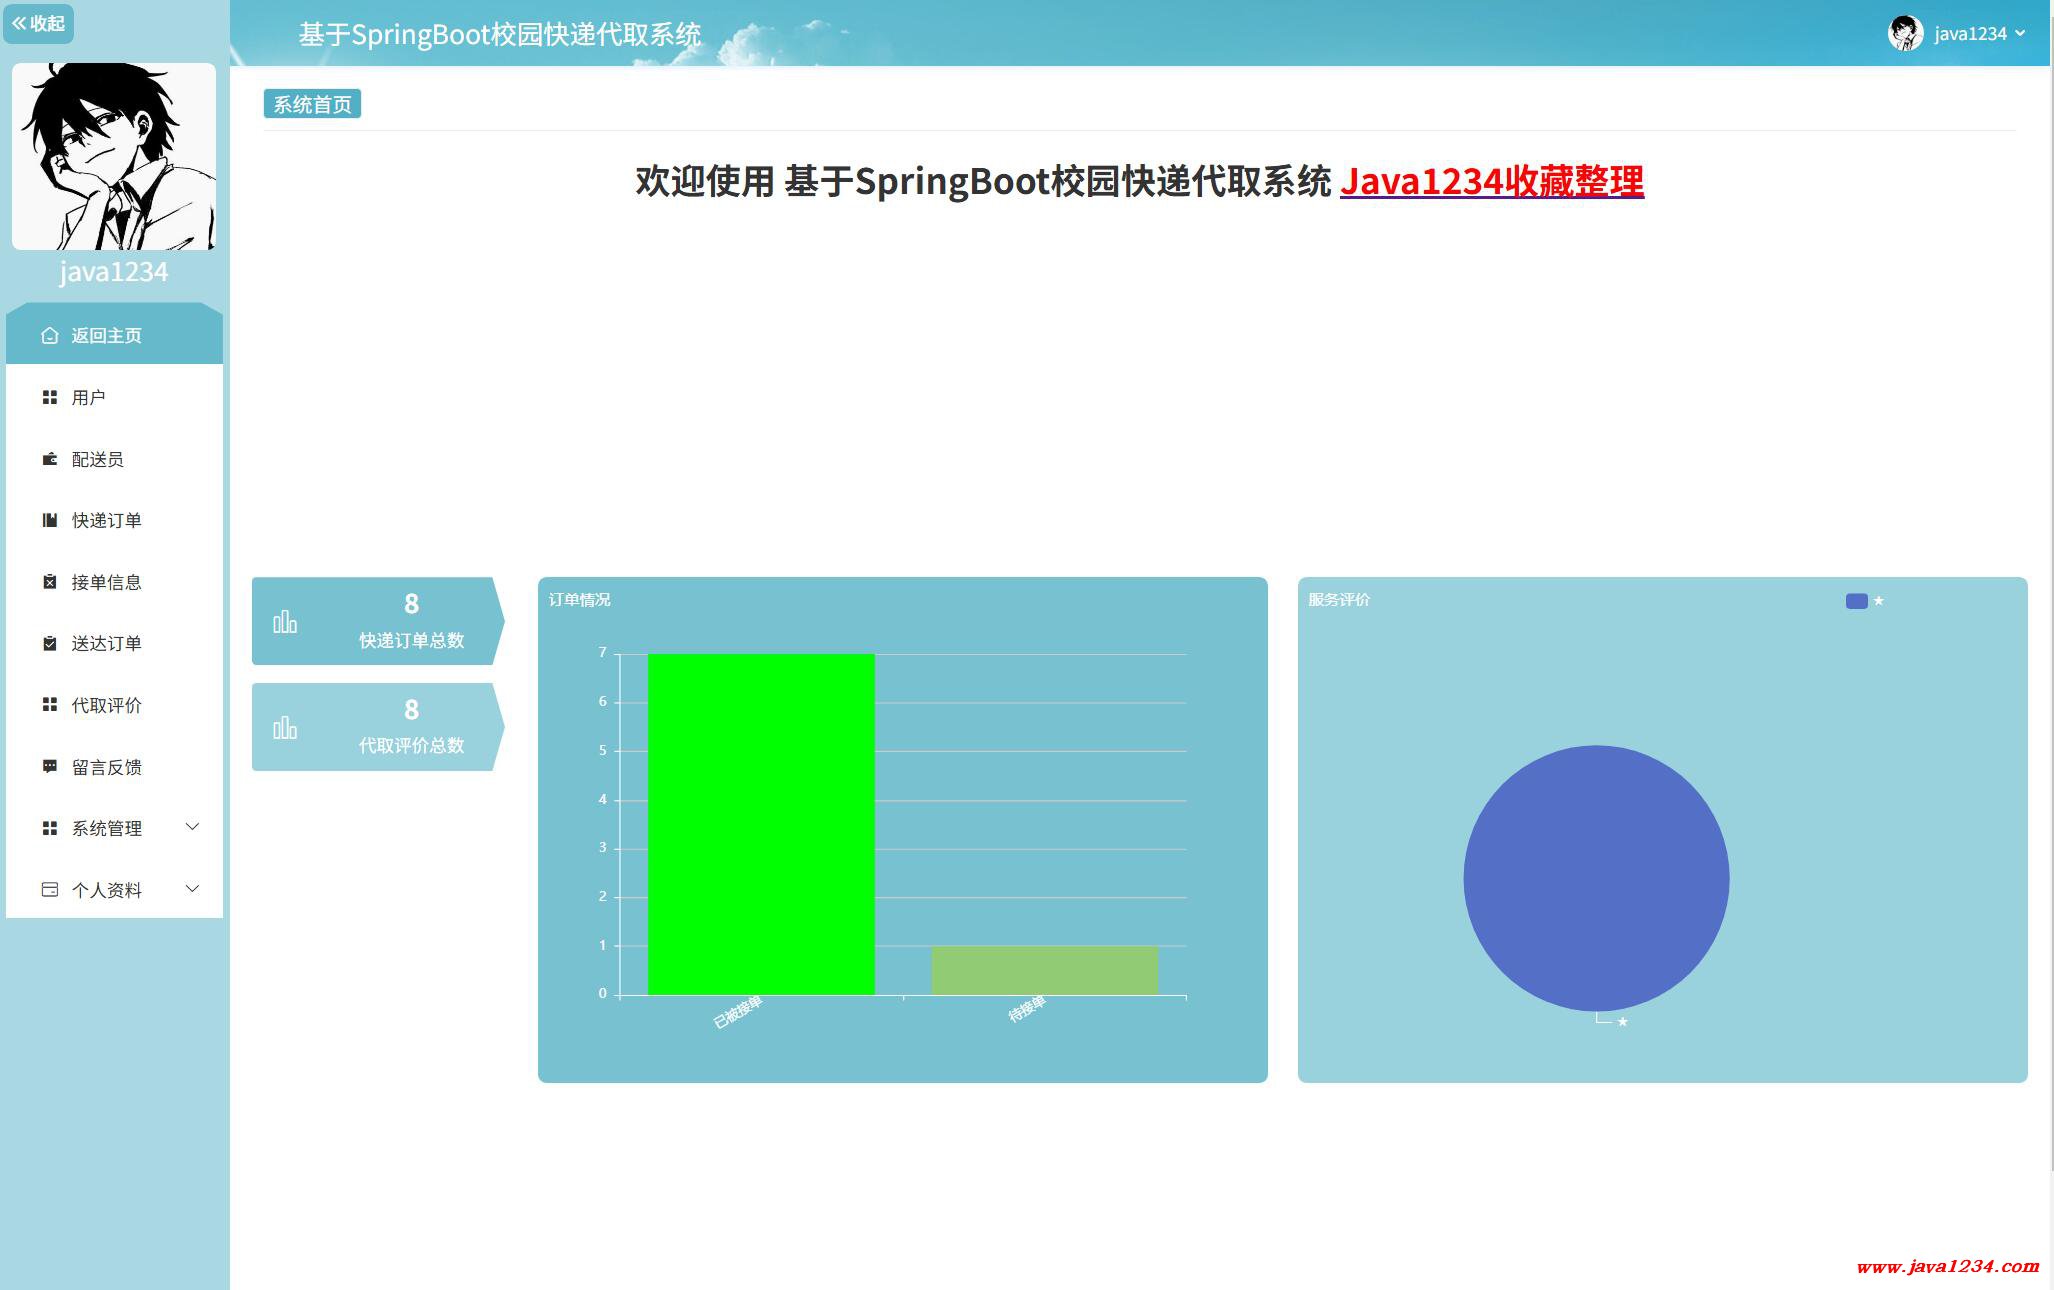2054x1290 pixels.
Task: Click the grid icon next to 用户
Action: (49, 398)
